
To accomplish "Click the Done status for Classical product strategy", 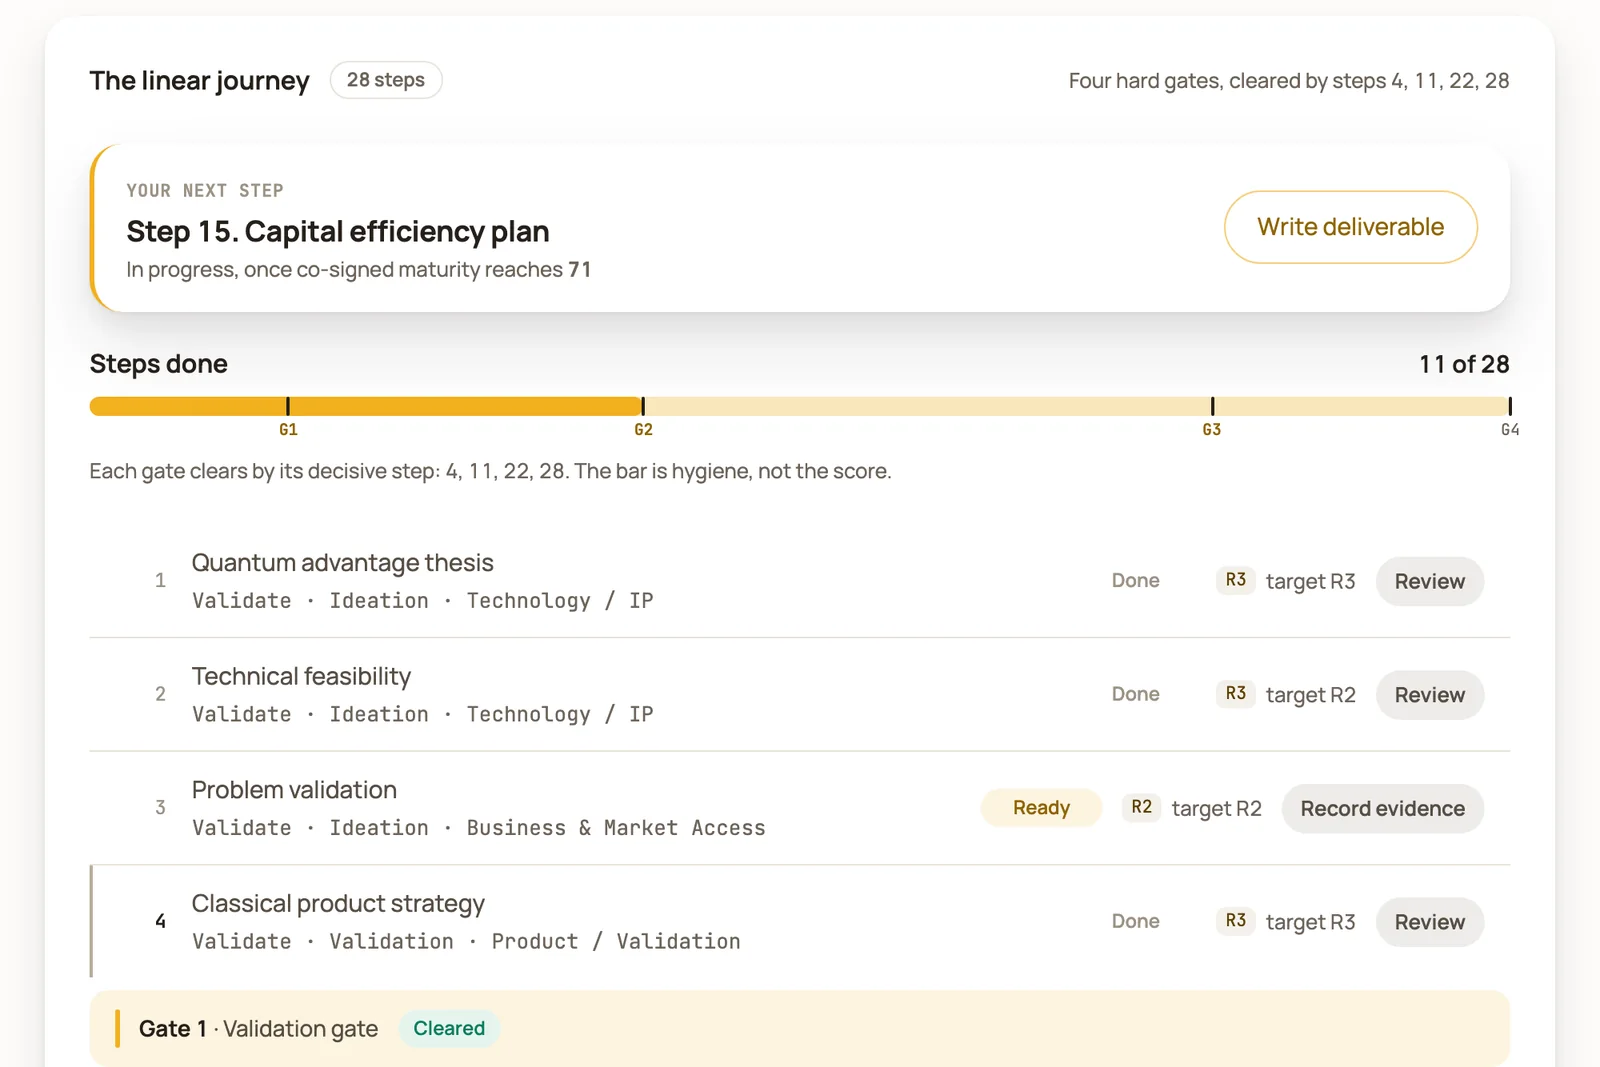I will 1135,921.
